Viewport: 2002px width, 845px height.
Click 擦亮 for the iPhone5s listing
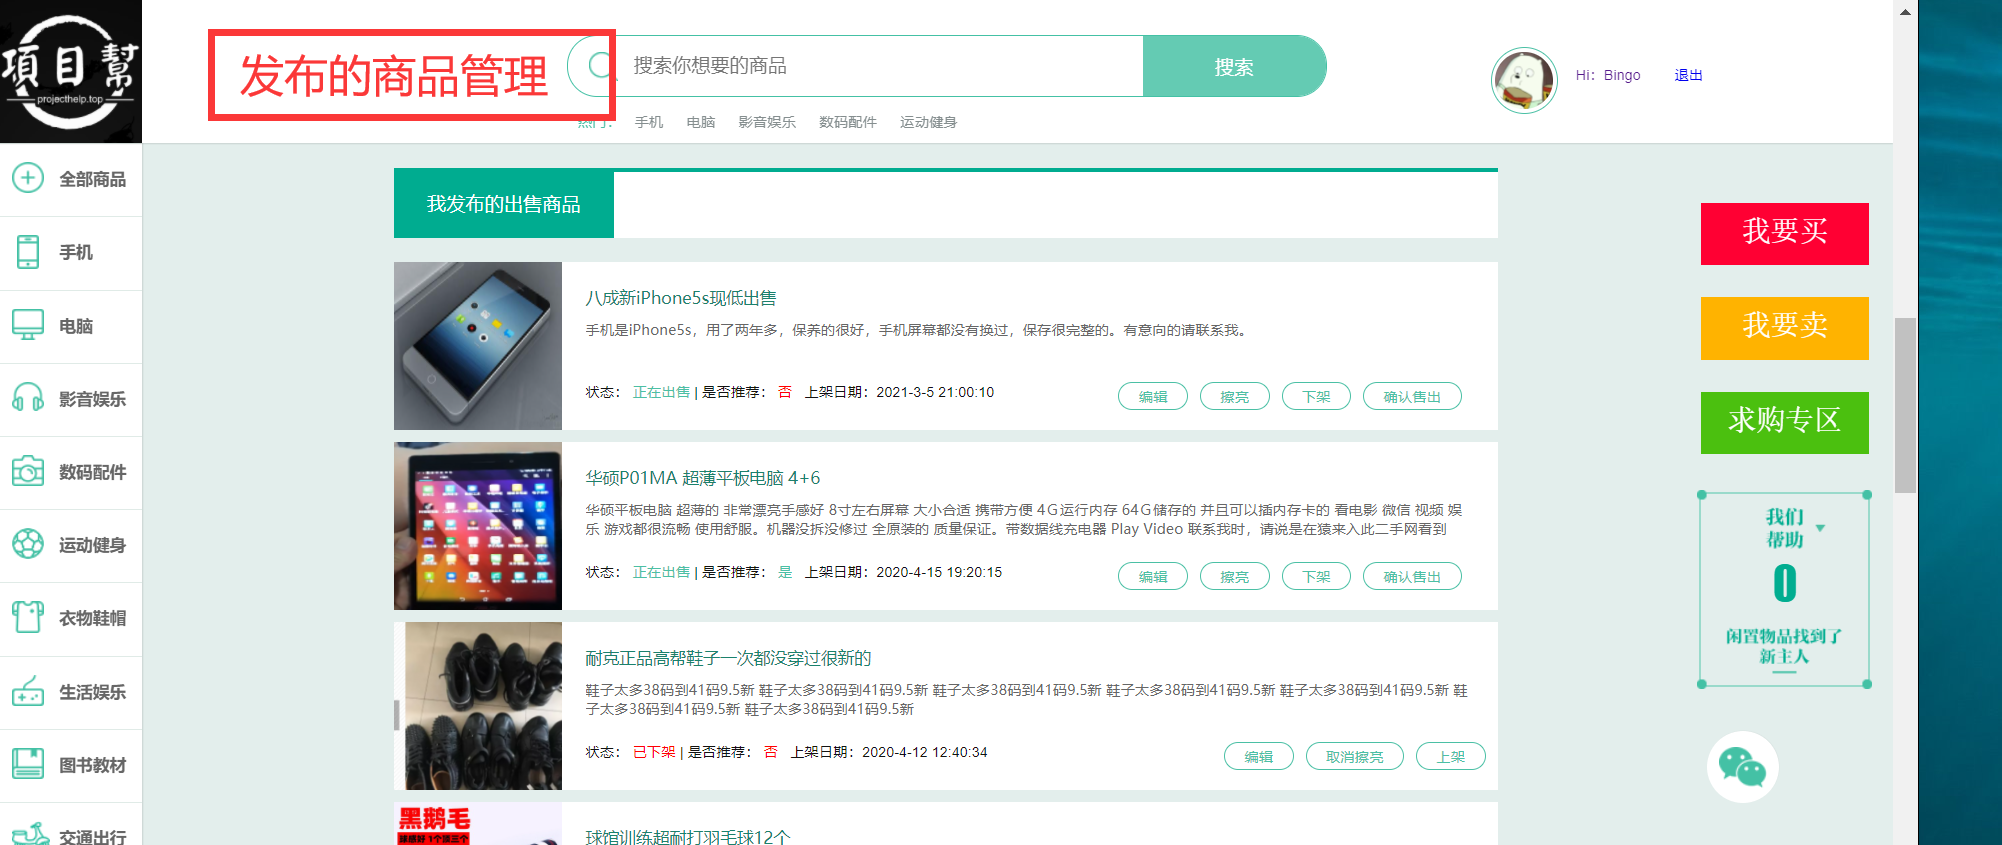(1235, 396)
